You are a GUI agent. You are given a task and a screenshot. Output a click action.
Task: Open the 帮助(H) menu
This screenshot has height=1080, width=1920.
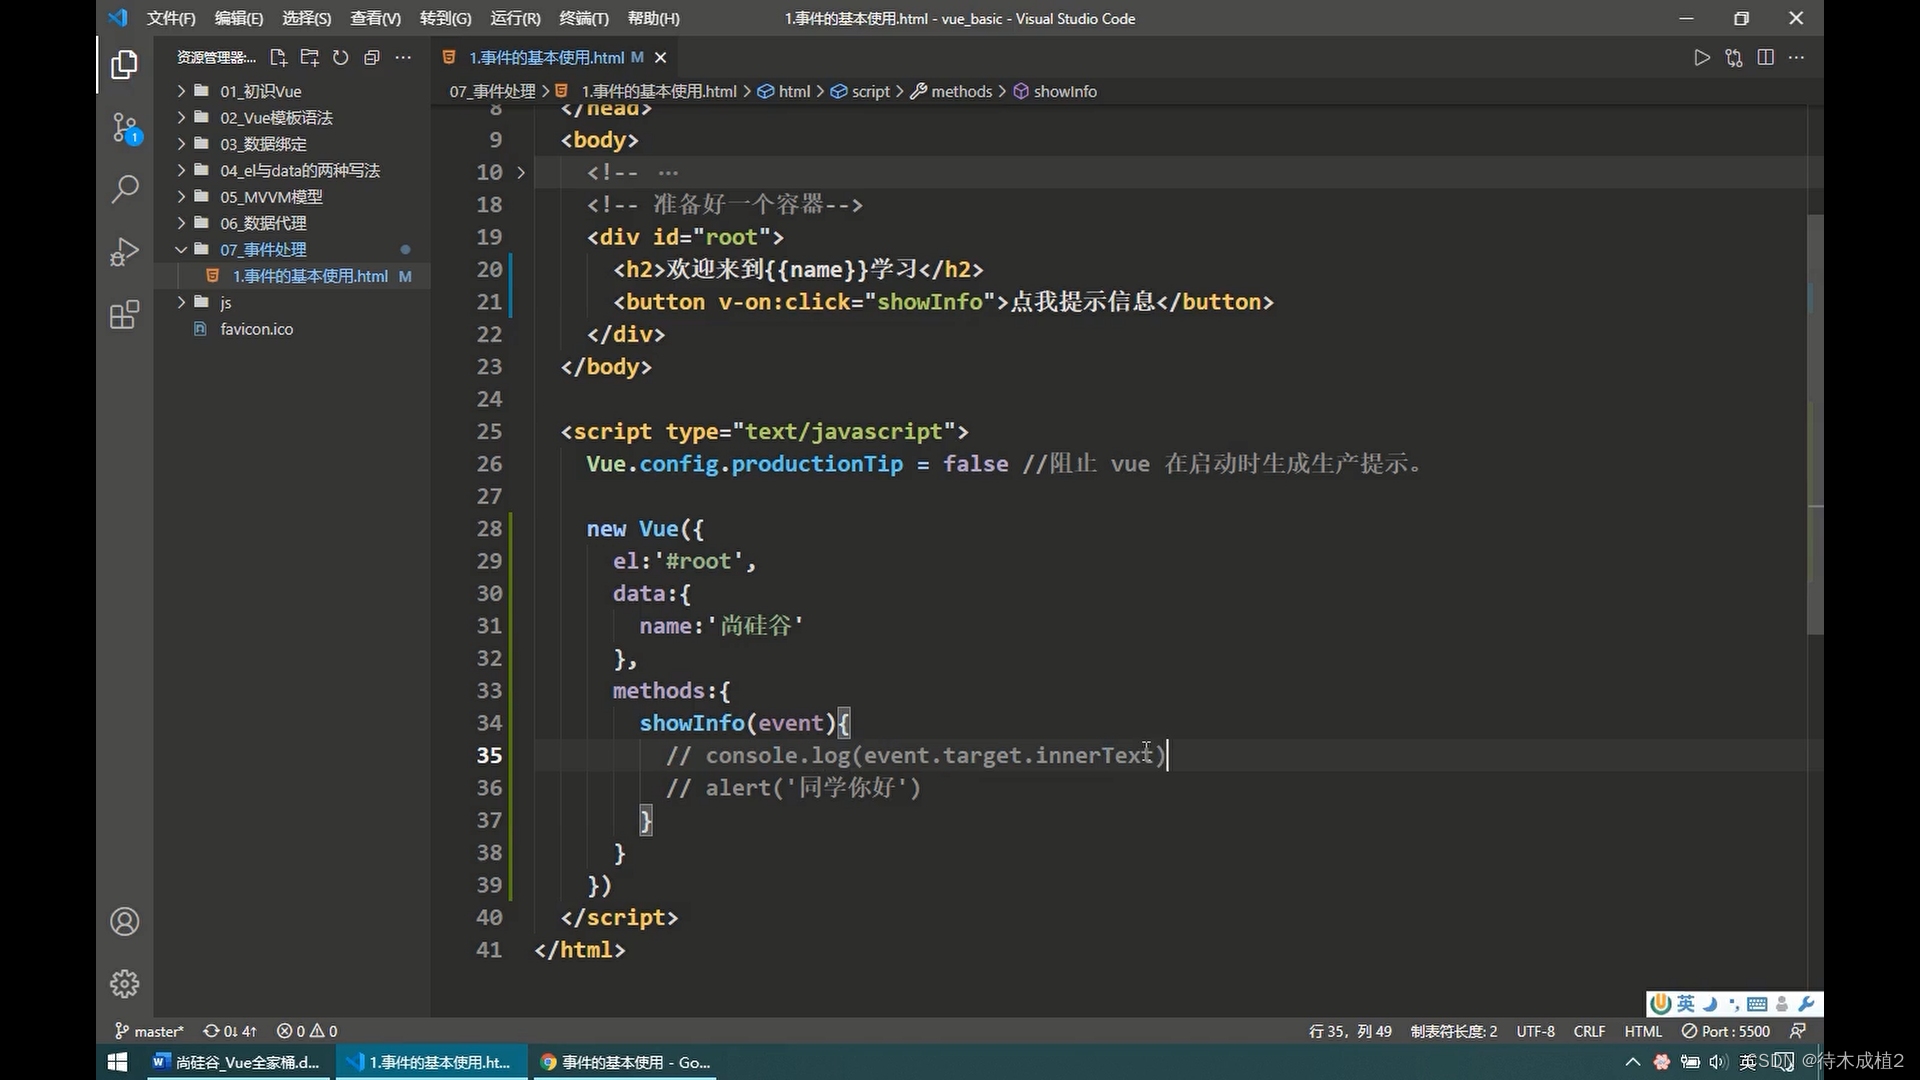tap(653, 18)
